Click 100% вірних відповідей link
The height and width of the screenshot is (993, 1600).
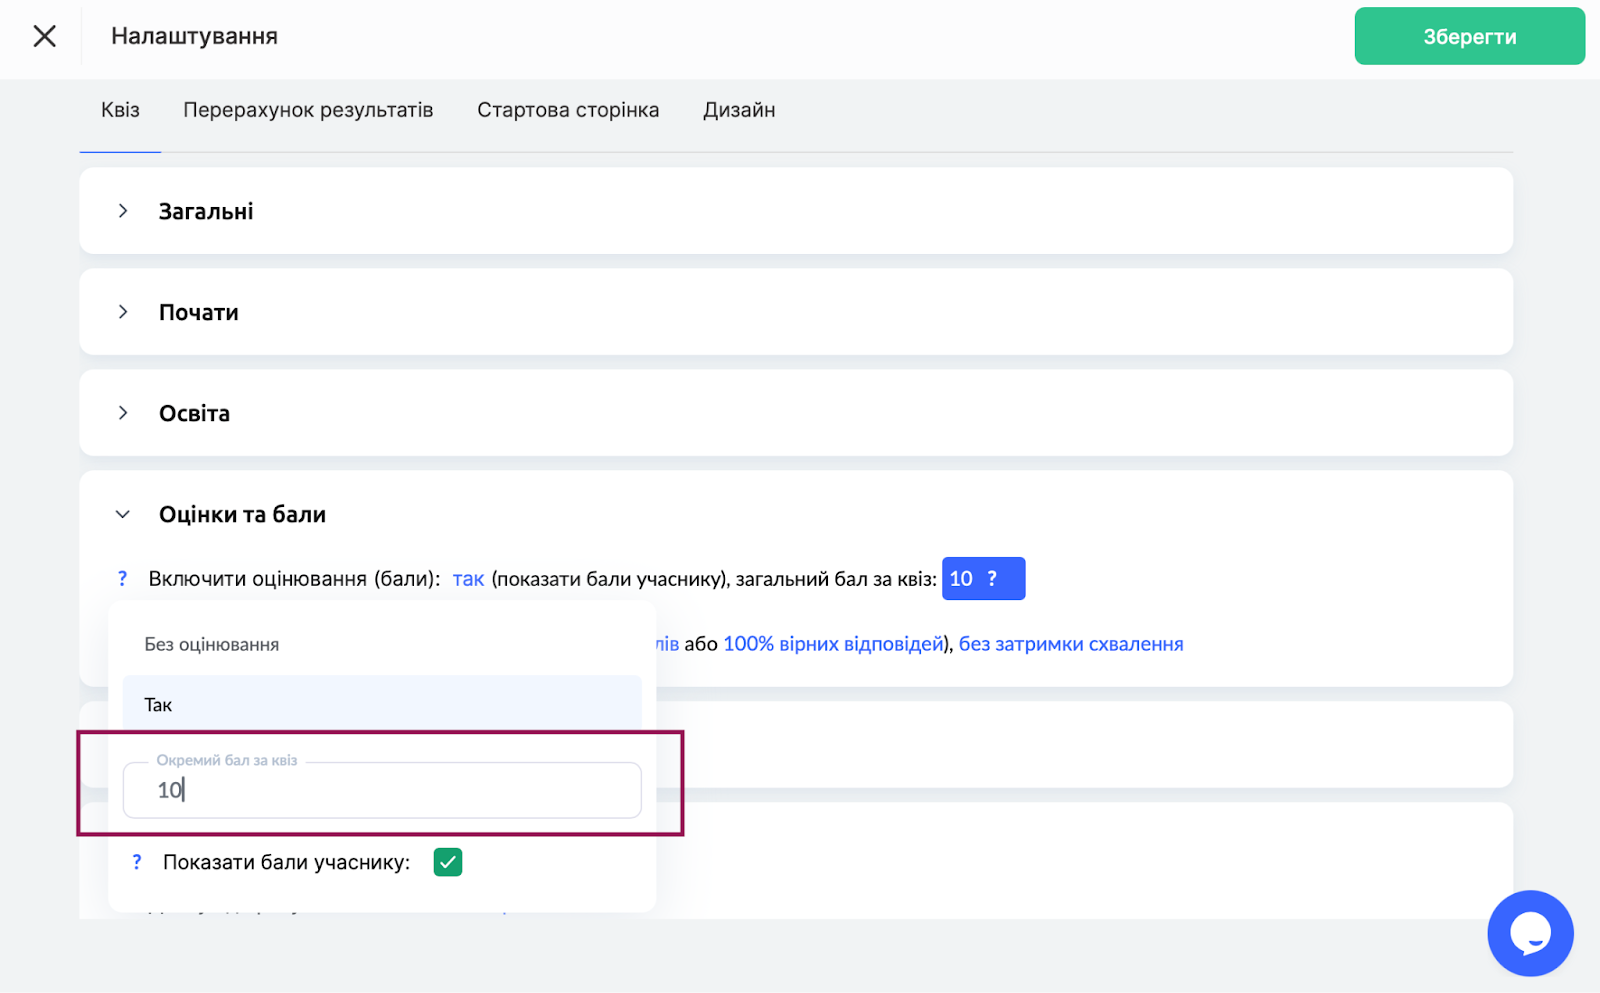pyautogui.click(x=833, y=644)
